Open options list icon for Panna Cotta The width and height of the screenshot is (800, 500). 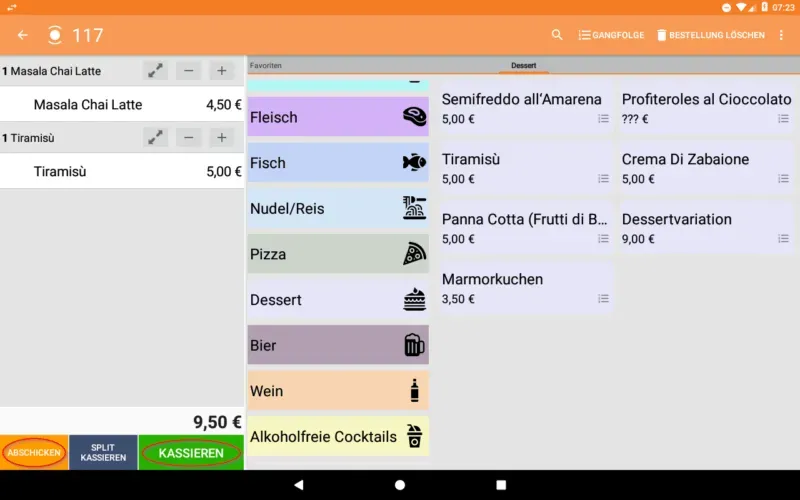click(604, 239)
